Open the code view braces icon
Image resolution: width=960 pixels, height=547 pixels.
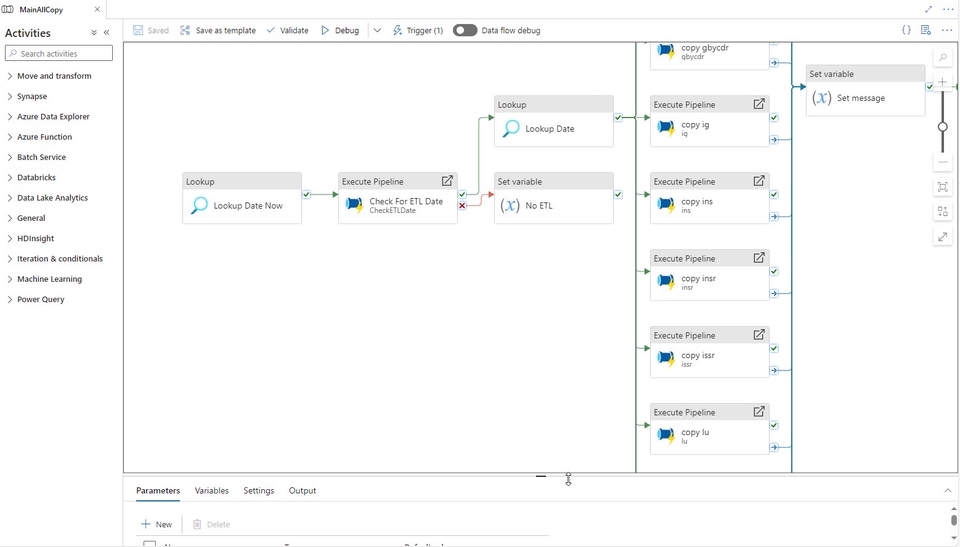point(906,30)
